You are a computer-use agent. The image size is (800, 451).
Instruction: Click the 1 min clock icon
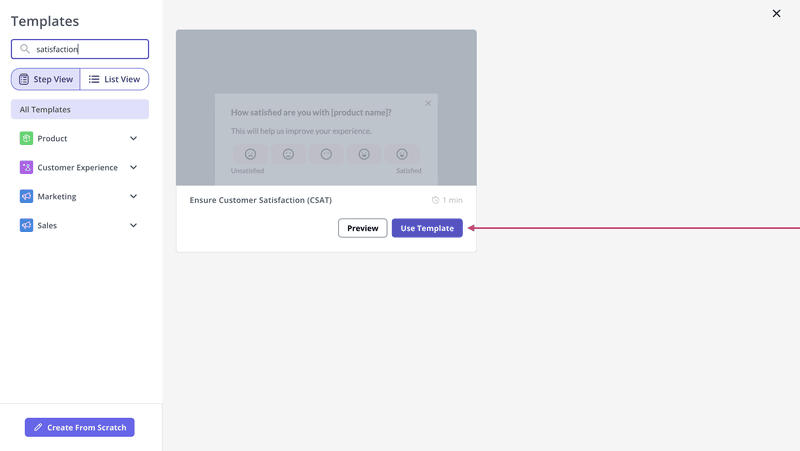coord(435,200)
